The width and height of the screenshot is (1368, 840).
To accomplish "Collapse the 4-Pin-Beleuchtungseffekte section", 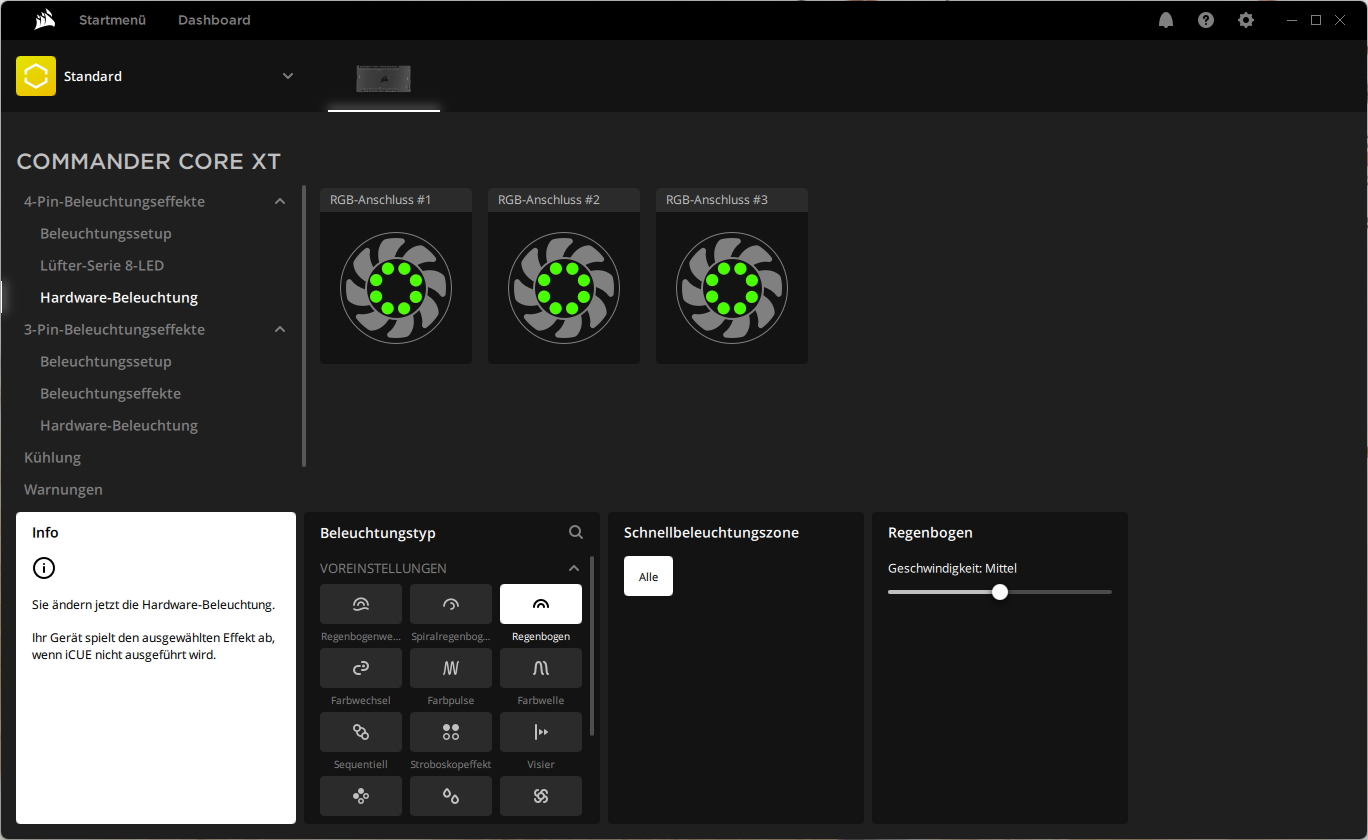I will tap(280, 202).
